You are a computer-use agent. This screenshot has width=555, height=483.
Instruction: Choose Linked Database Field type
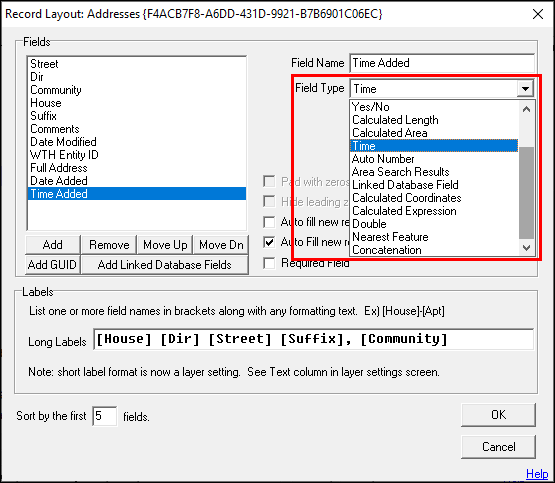434,185
